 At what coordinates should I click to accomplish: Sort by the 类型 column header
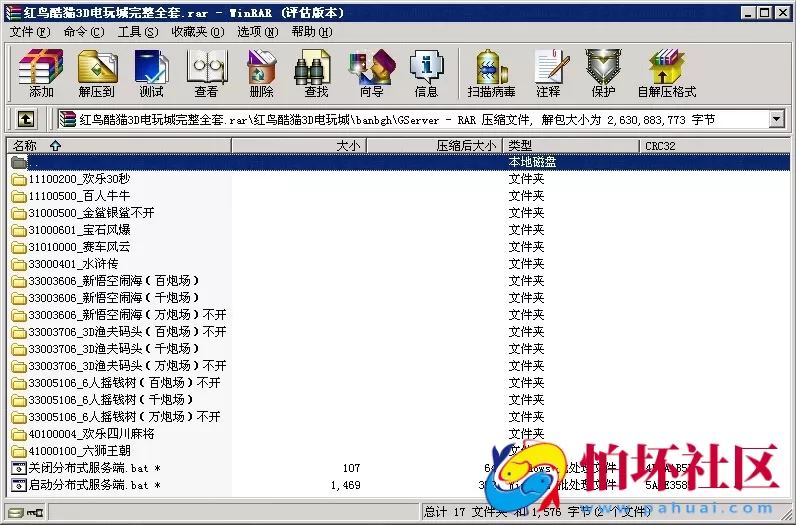coord(571,146)
